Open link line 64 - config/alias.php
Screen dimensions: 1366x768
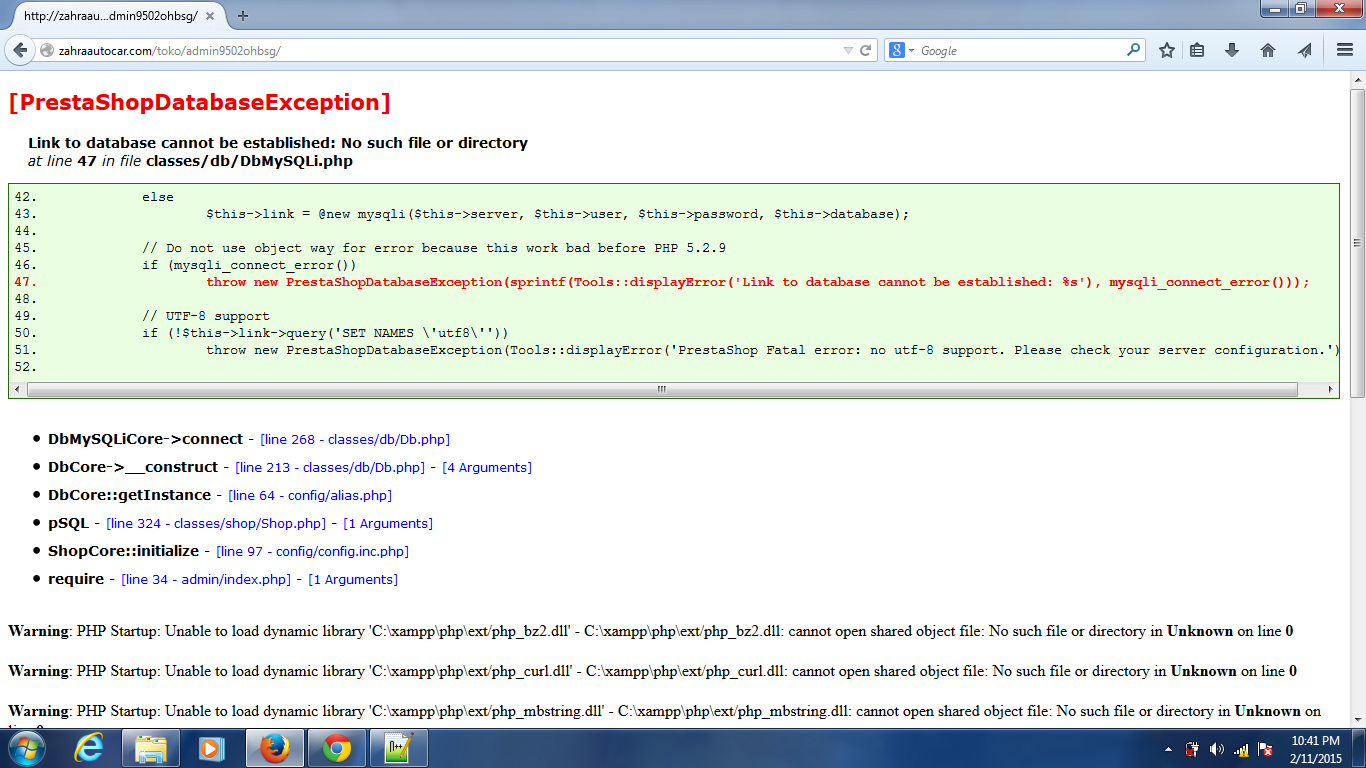pos(310,495)
